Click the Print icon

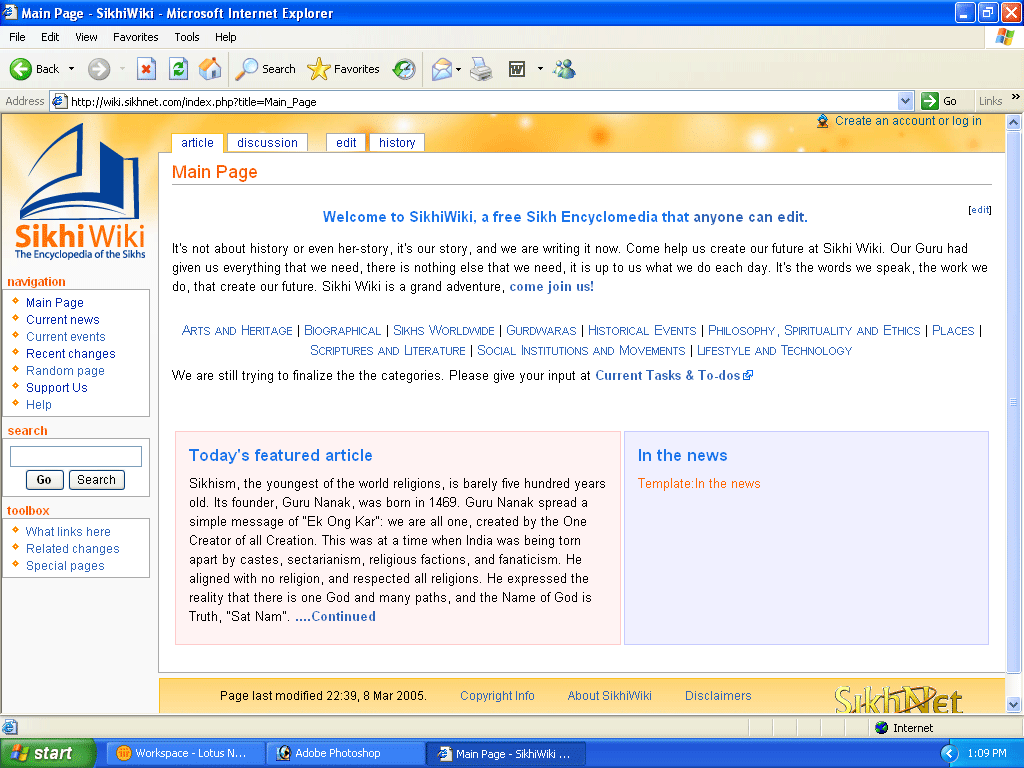[x=482, y=69]
